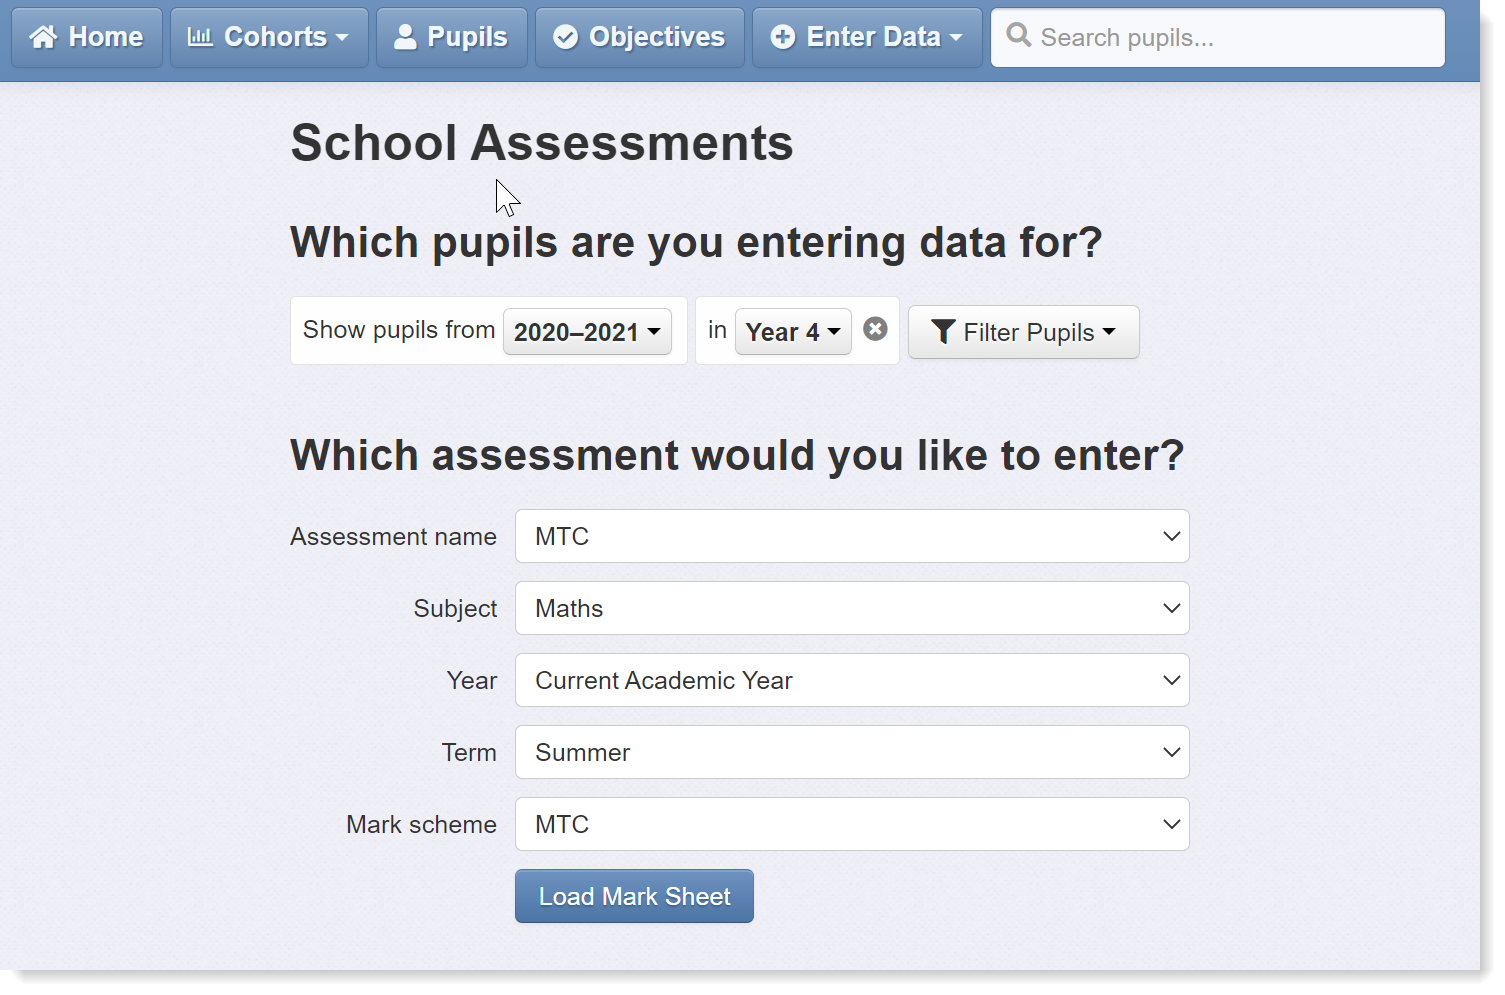Open the Mark scheme dropdown
The height and width of the screenshot is (995, 1505).
852,824
